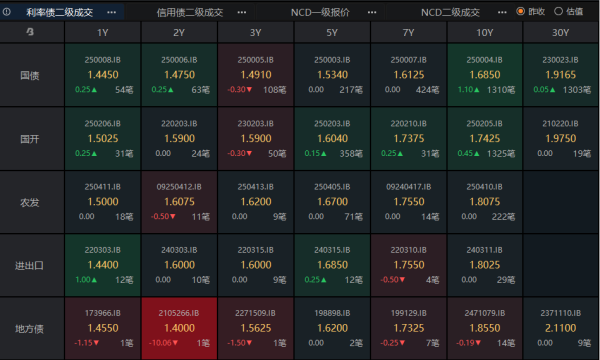Open the red 2105266.IB cell
Screen dimensions: 600x360
point(179,329)
